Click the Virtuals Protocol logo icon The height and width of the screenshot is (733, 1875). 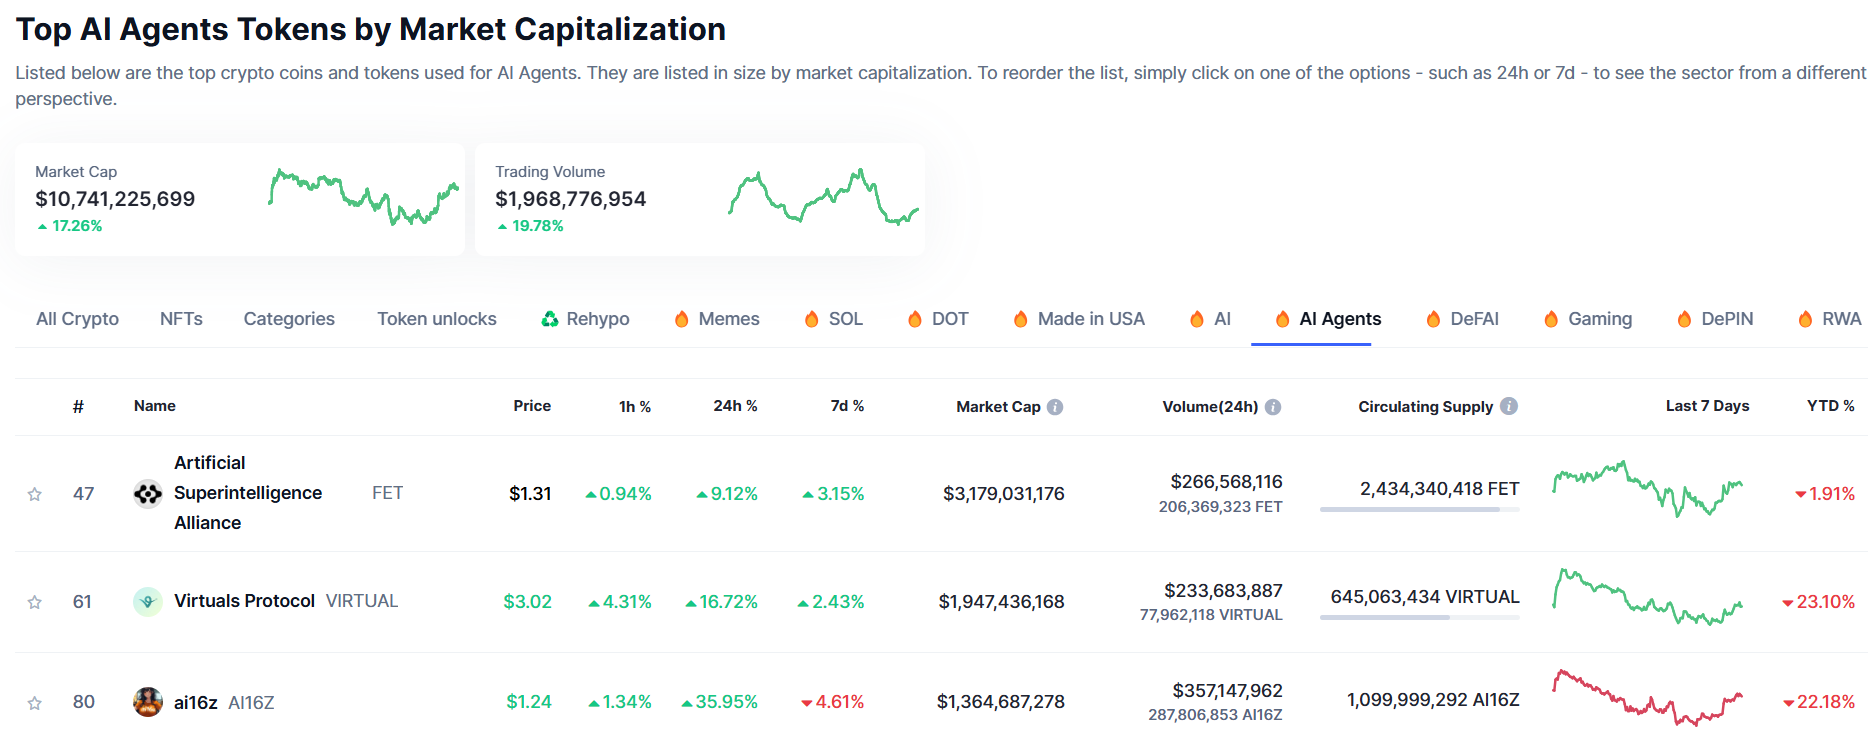click(148, 602)
